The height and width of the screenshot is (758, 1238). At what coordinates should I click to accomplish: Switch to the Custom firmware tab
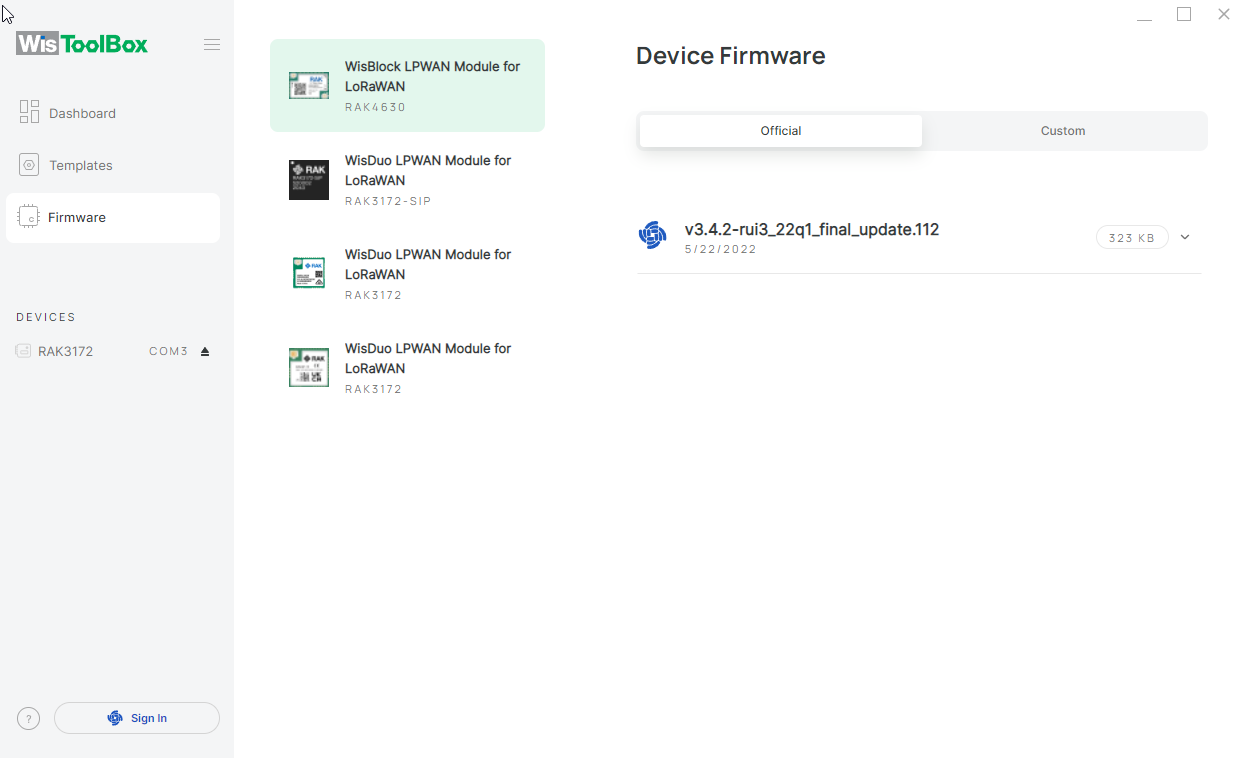(1063, 131)
